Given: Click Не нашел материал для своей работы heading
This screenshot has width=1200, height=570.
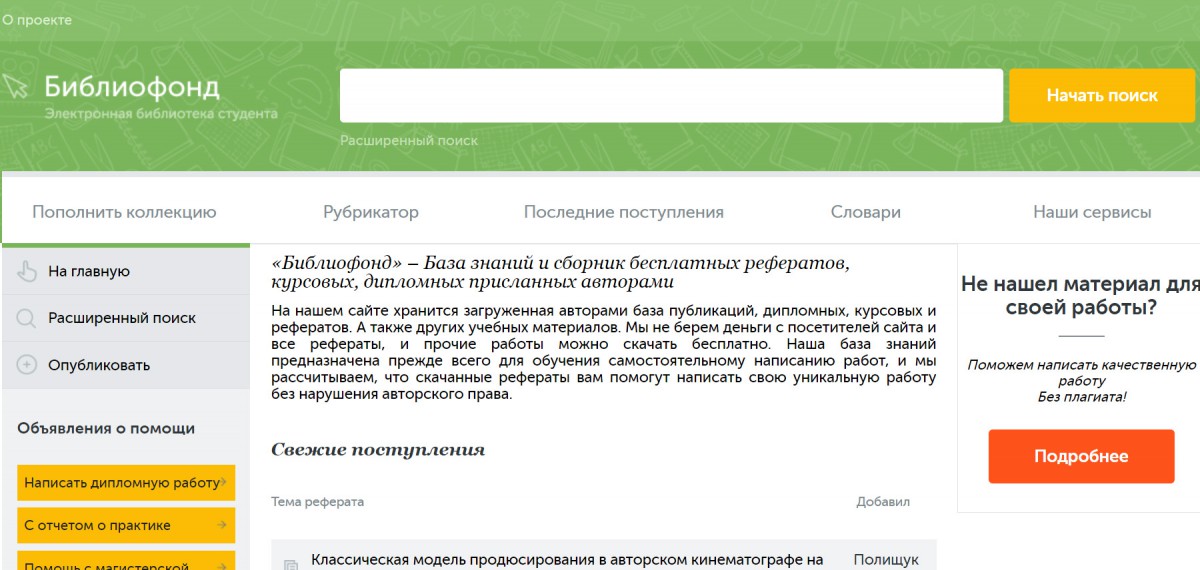Looking at the screenshot, I should (x=1080, y=296).
